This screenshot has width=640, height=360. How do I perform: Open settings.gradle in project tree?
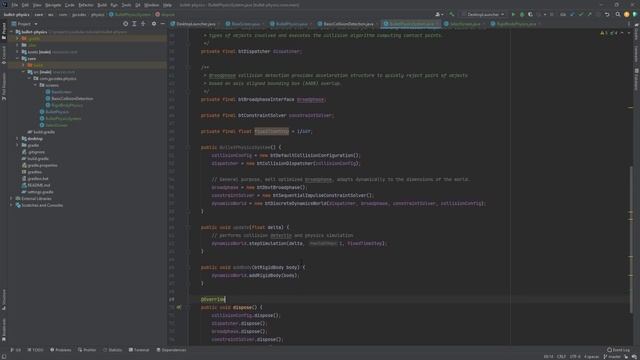40,192
